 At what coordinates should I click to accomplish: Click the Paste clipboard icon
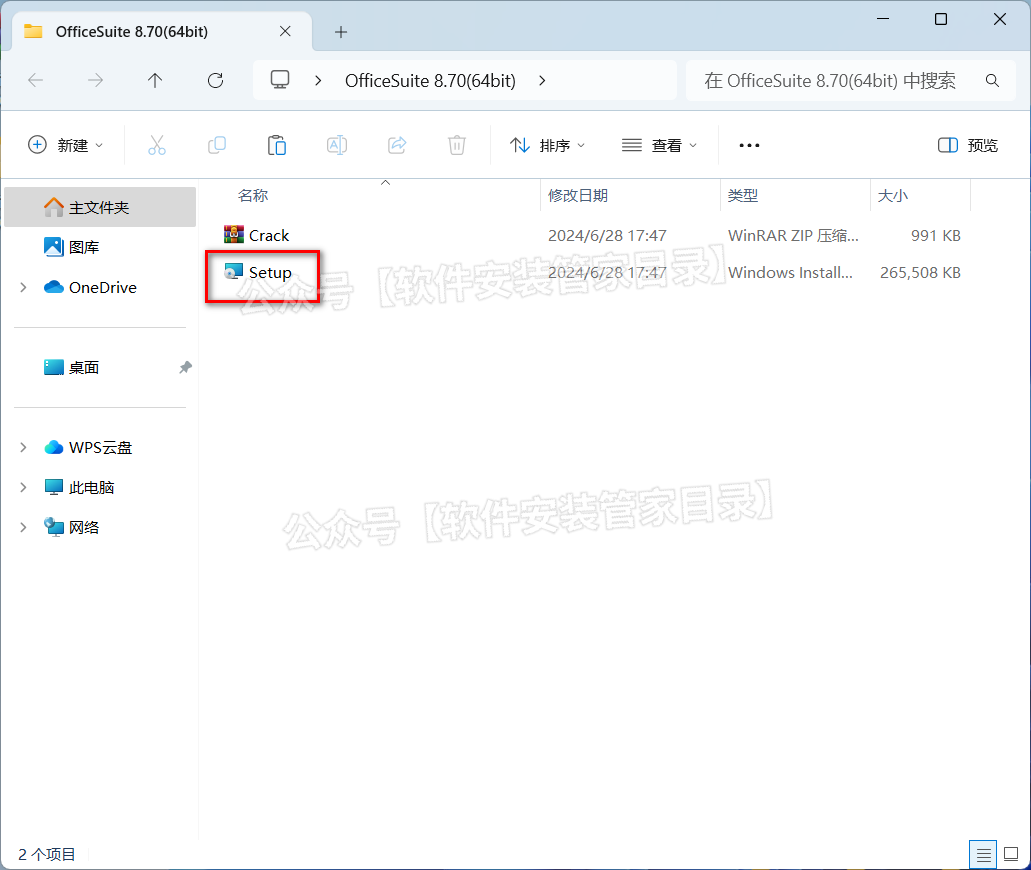(277, 145)
